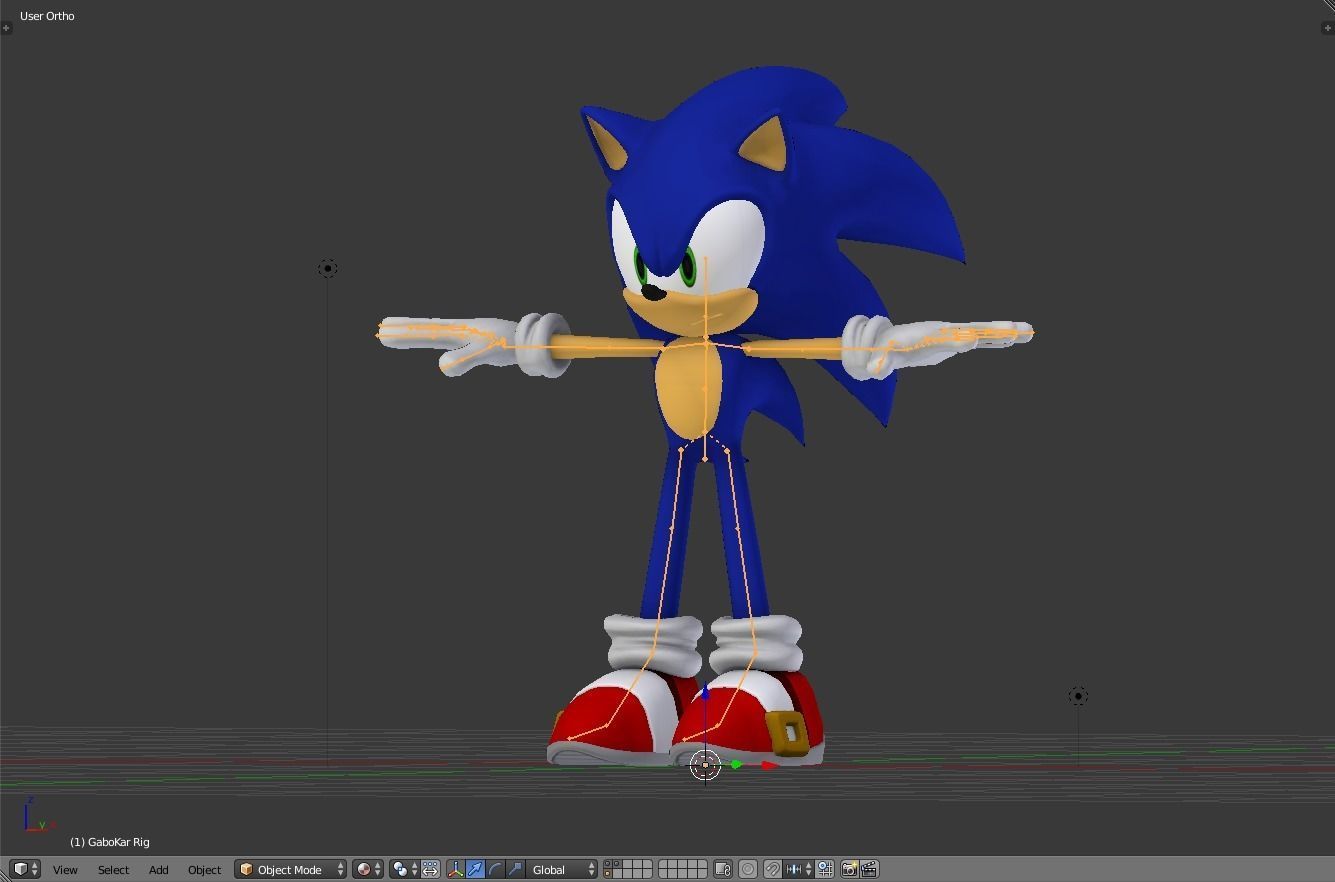Expand the hidden panel with the top-right plus
The width and height of the screenshot is (1335, 882).
point(1327,27)
